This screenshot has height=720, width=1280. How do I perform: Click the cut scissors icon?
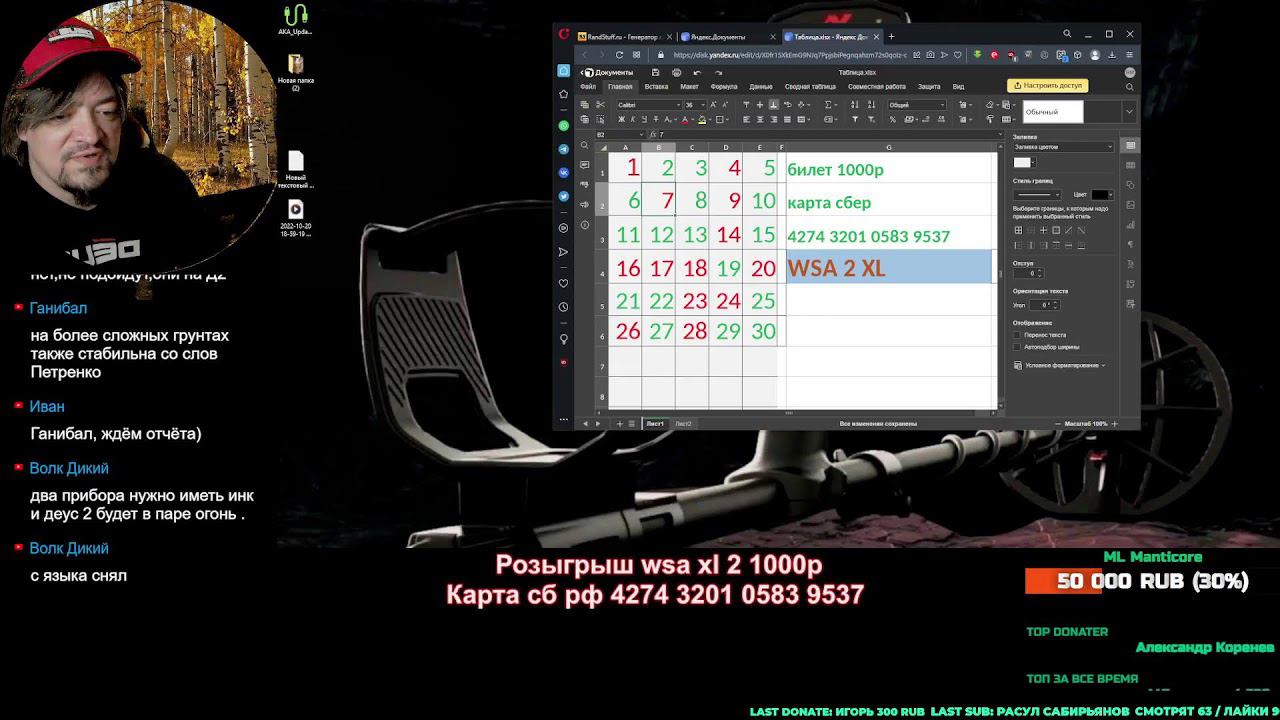click(600, 104)
